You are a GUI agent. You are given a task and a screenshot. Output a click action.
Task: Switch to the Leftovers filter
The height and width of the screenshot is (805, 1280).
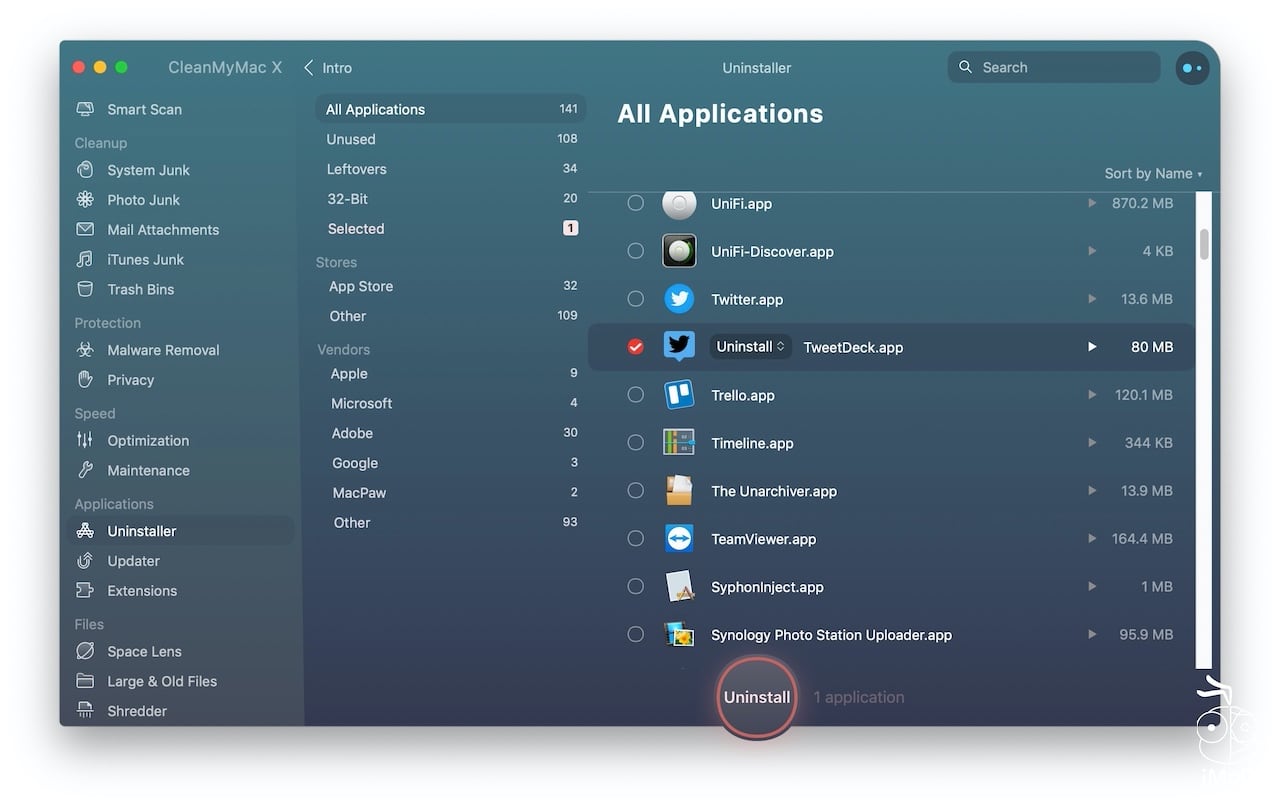click(x=356, y=169)
